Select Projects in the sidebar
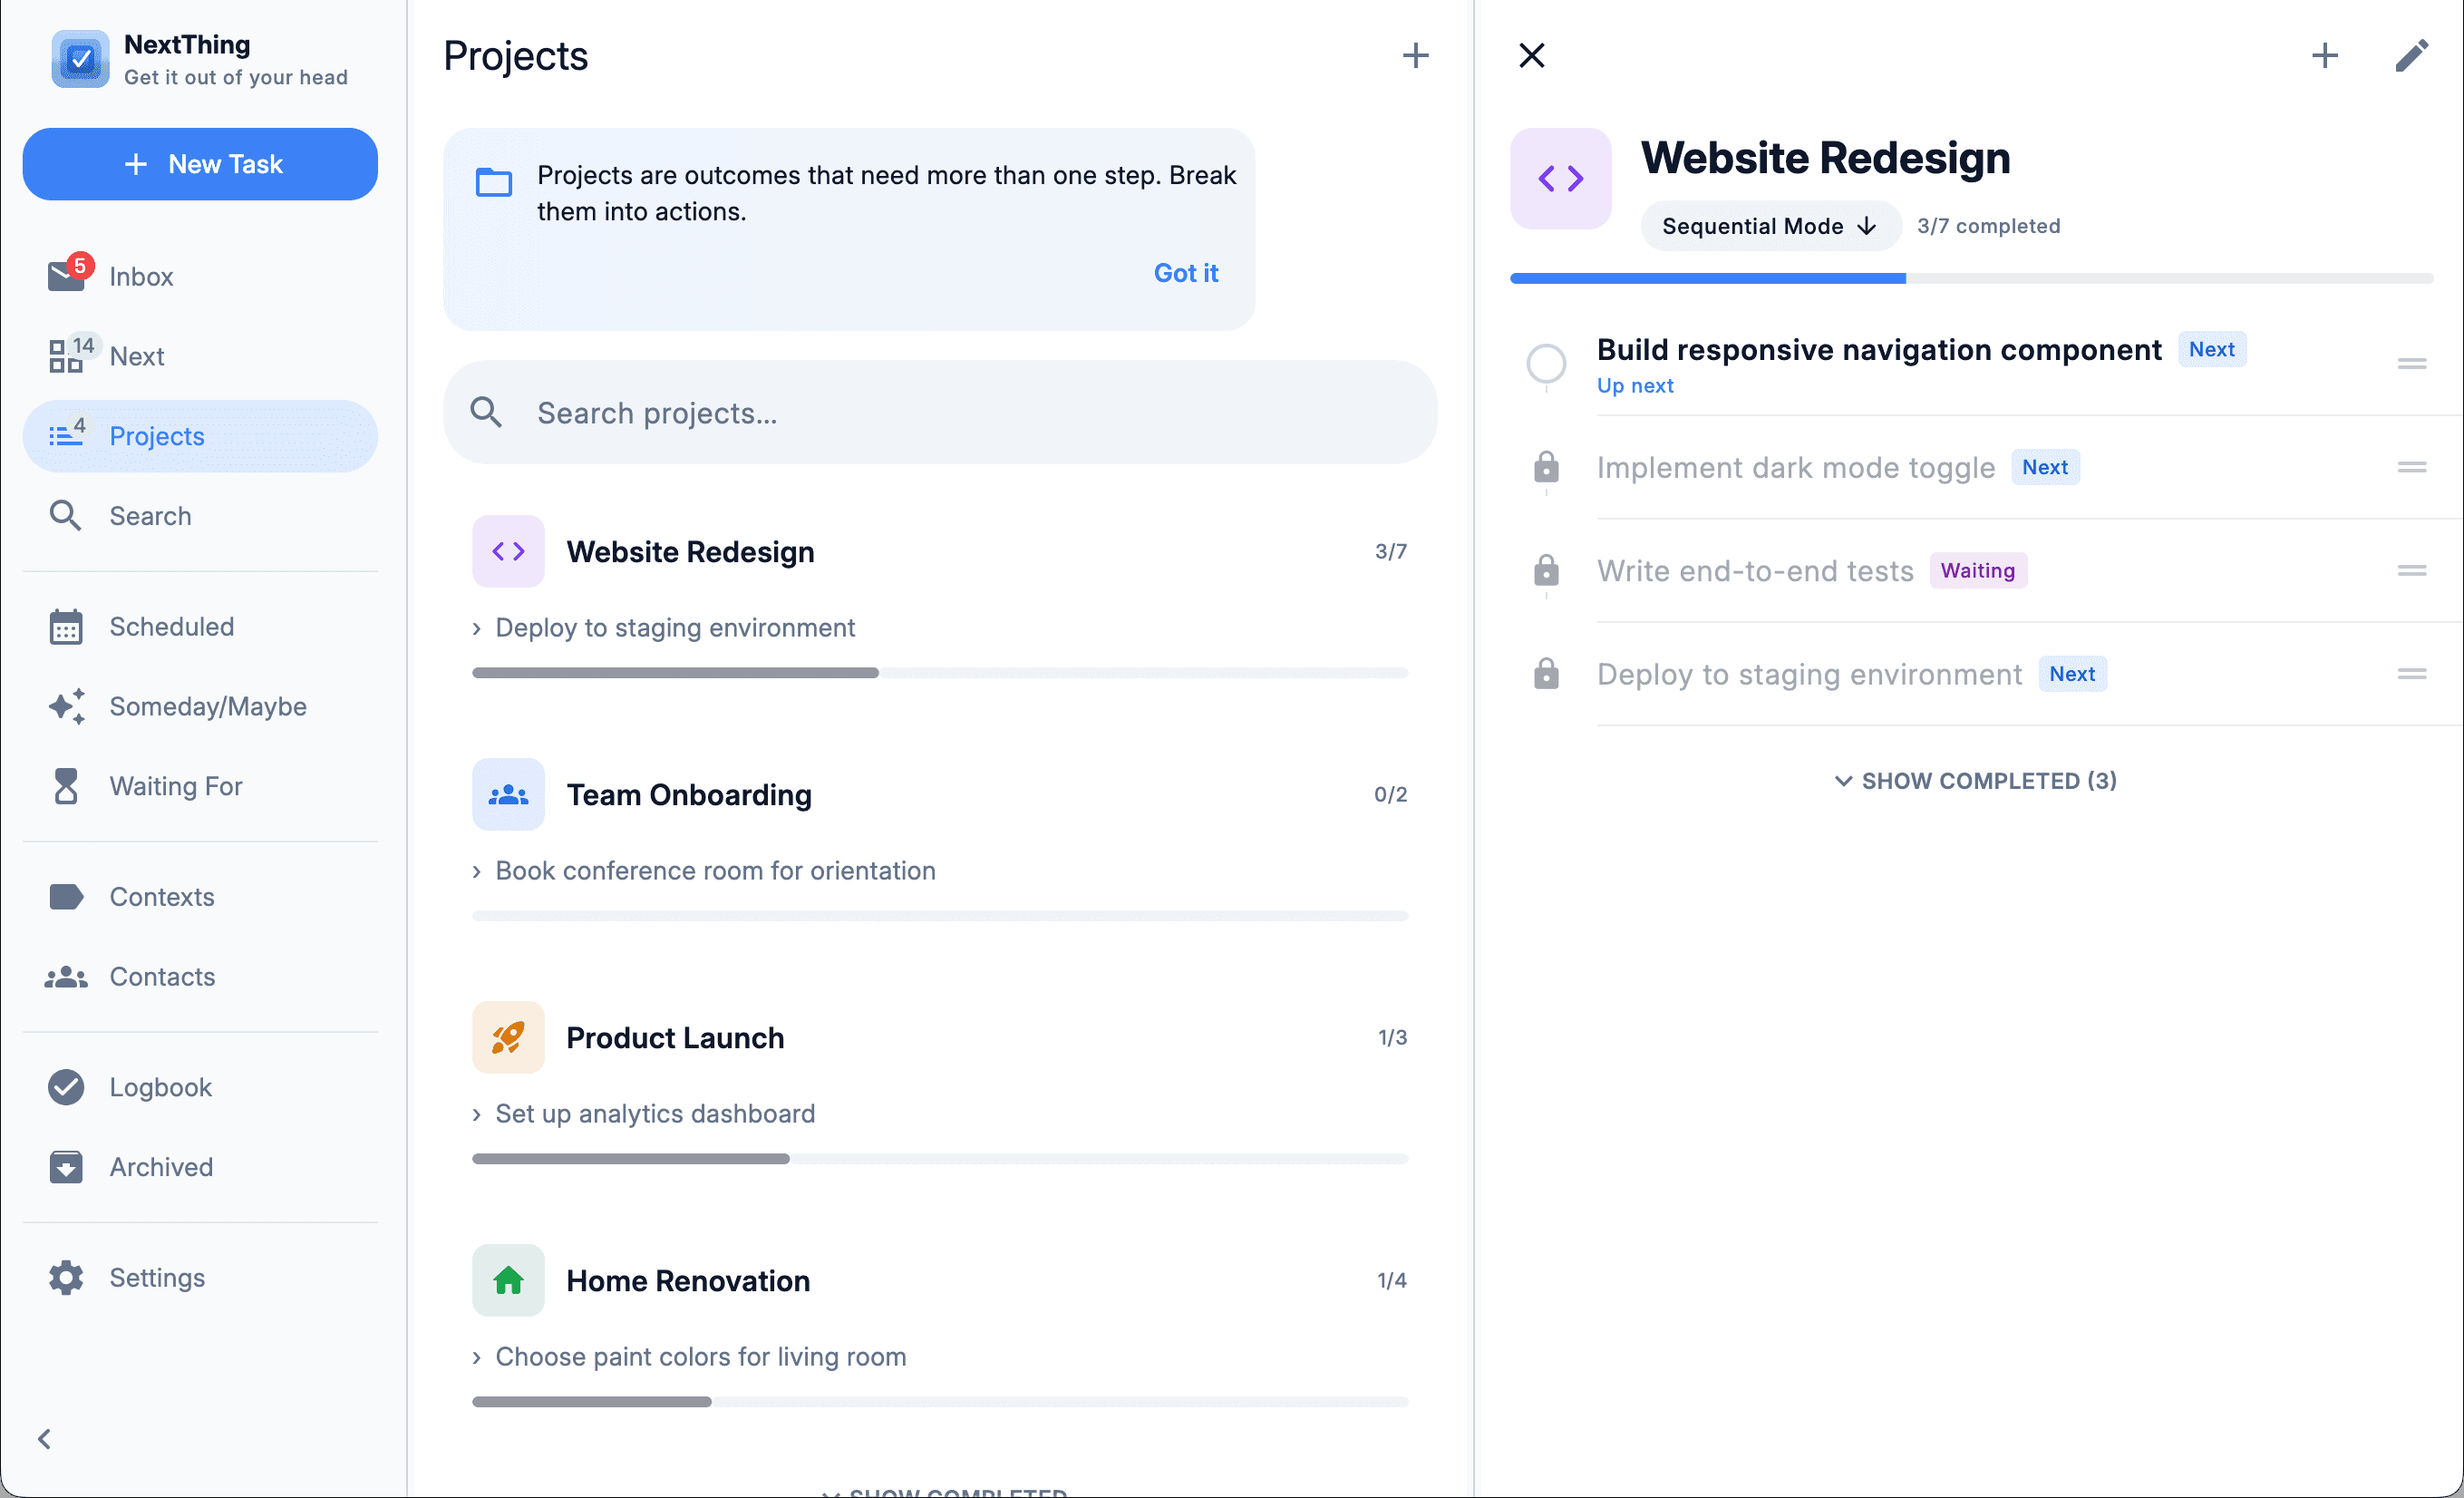 click(x=157, y=436)
